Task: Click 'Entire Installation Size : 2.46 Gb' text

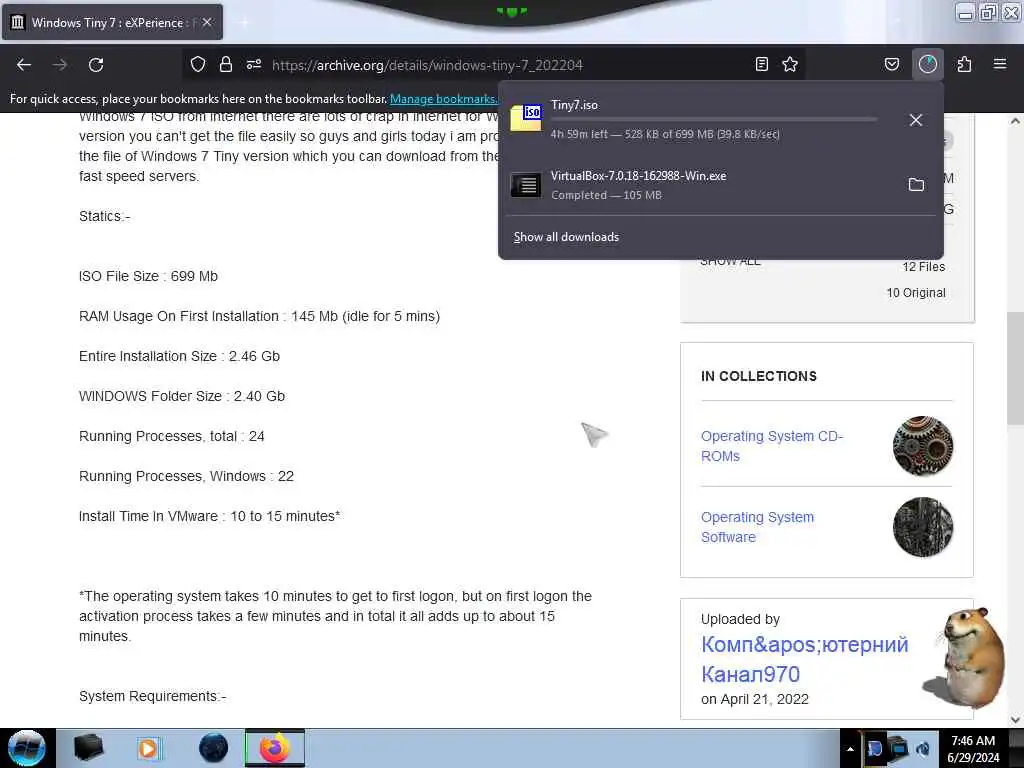Action: click(180, 356)
